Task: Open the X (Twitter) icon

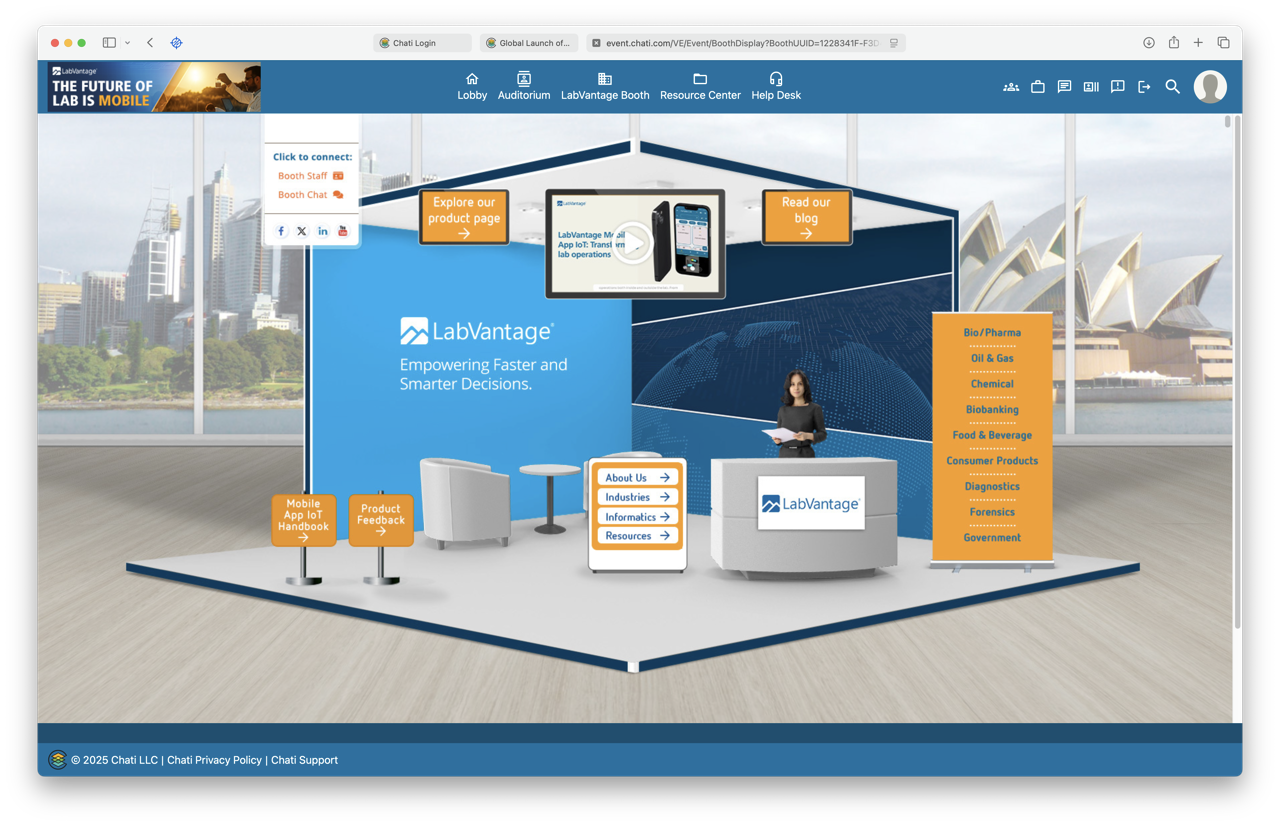Action: pos(302,231)
